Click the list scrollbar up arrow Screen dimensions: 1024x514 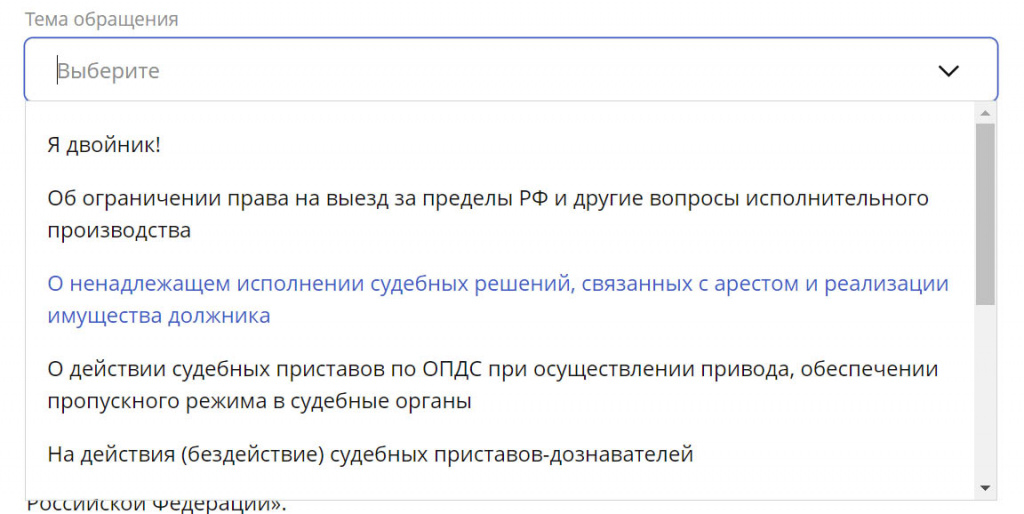(x=985, y=114)
